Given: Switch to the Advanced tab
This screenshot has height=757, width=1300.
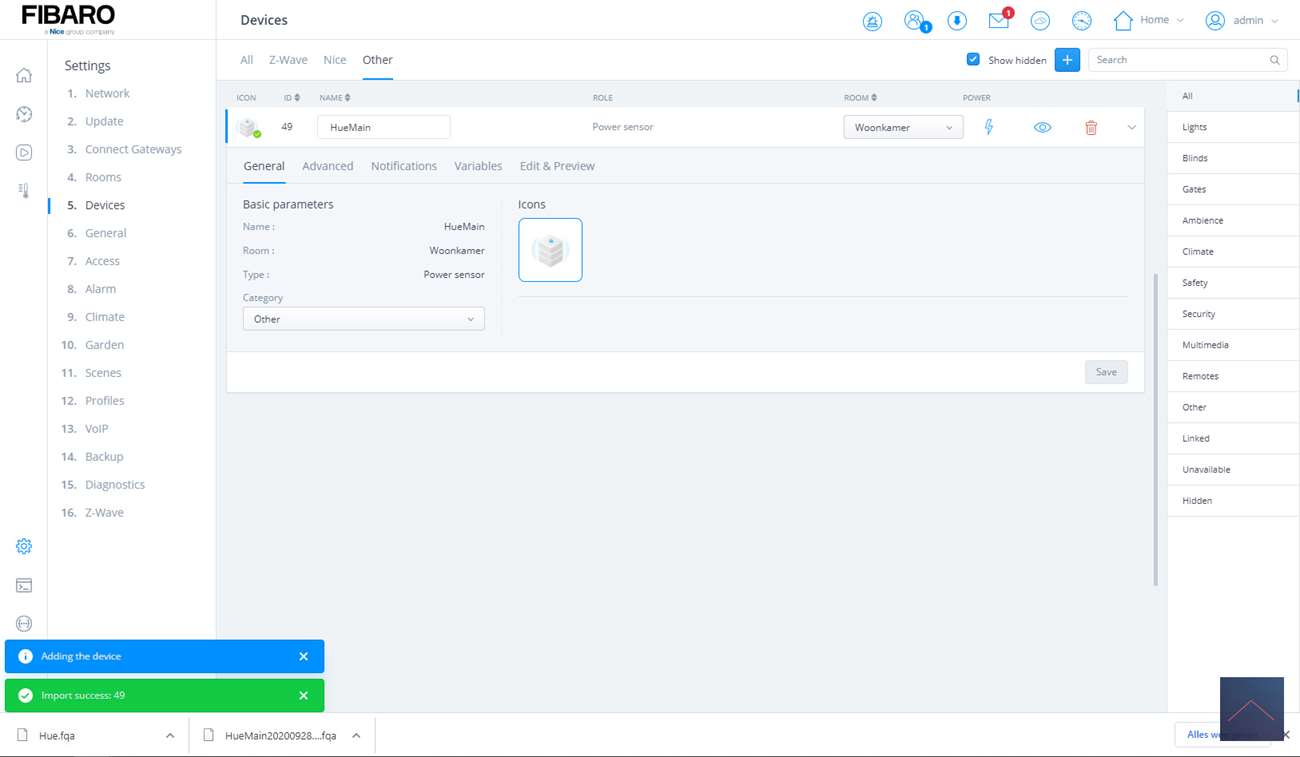Looking at the screenshot, I should point(327,166).
